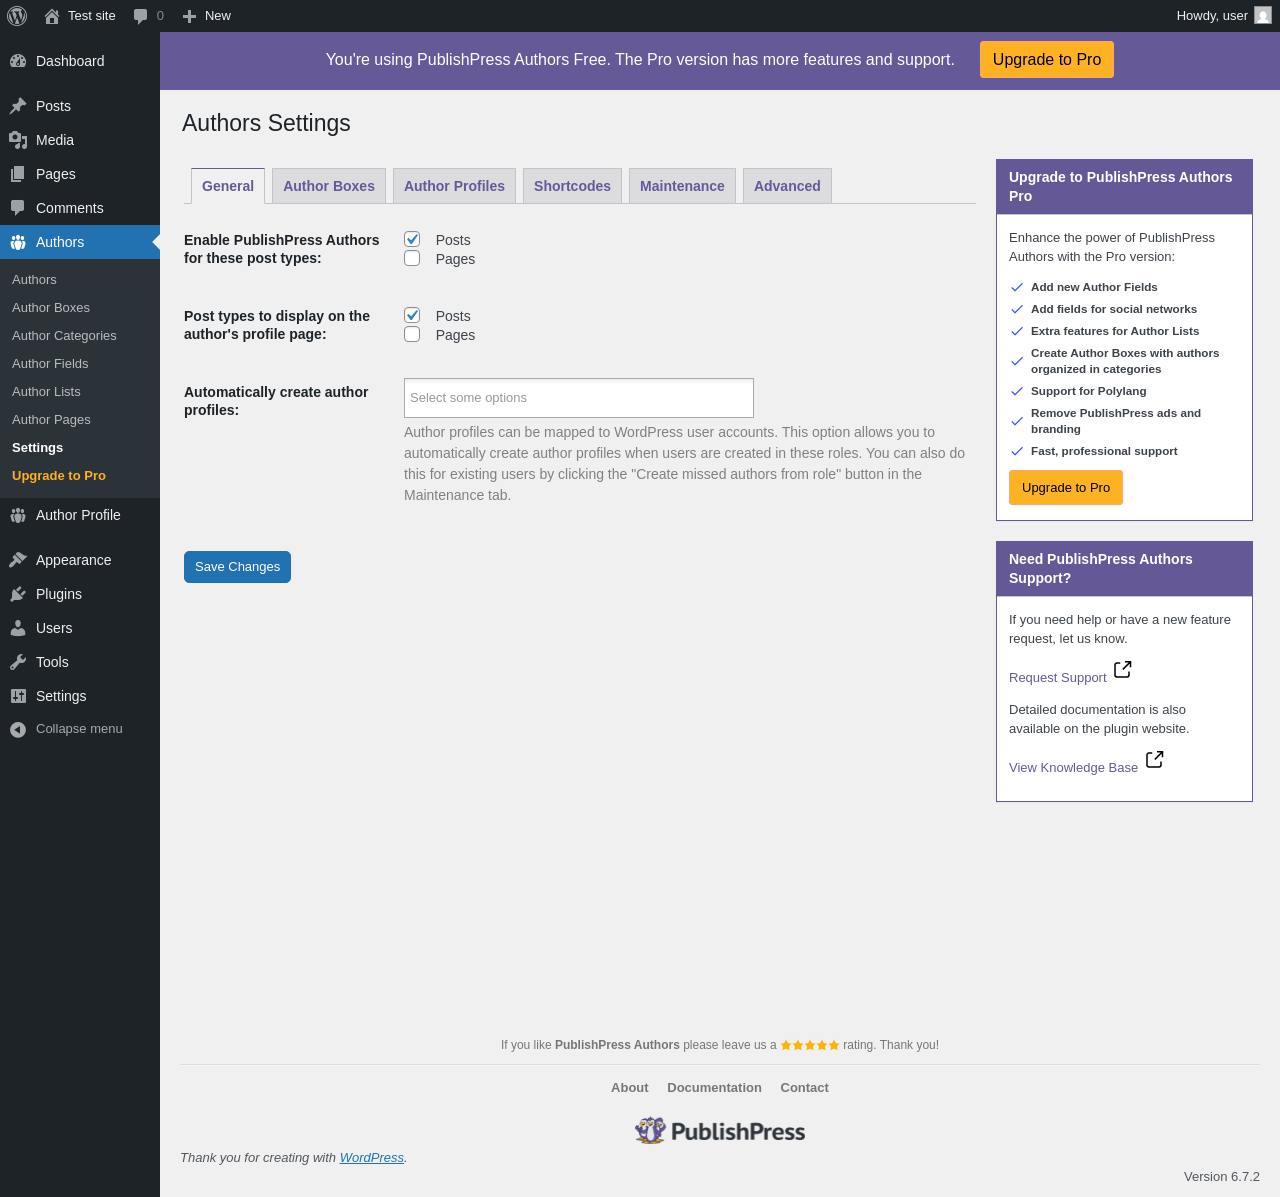The image size is (1280, 1197).
Task: Click the Users person icon
Action: [x=18, y=628]
